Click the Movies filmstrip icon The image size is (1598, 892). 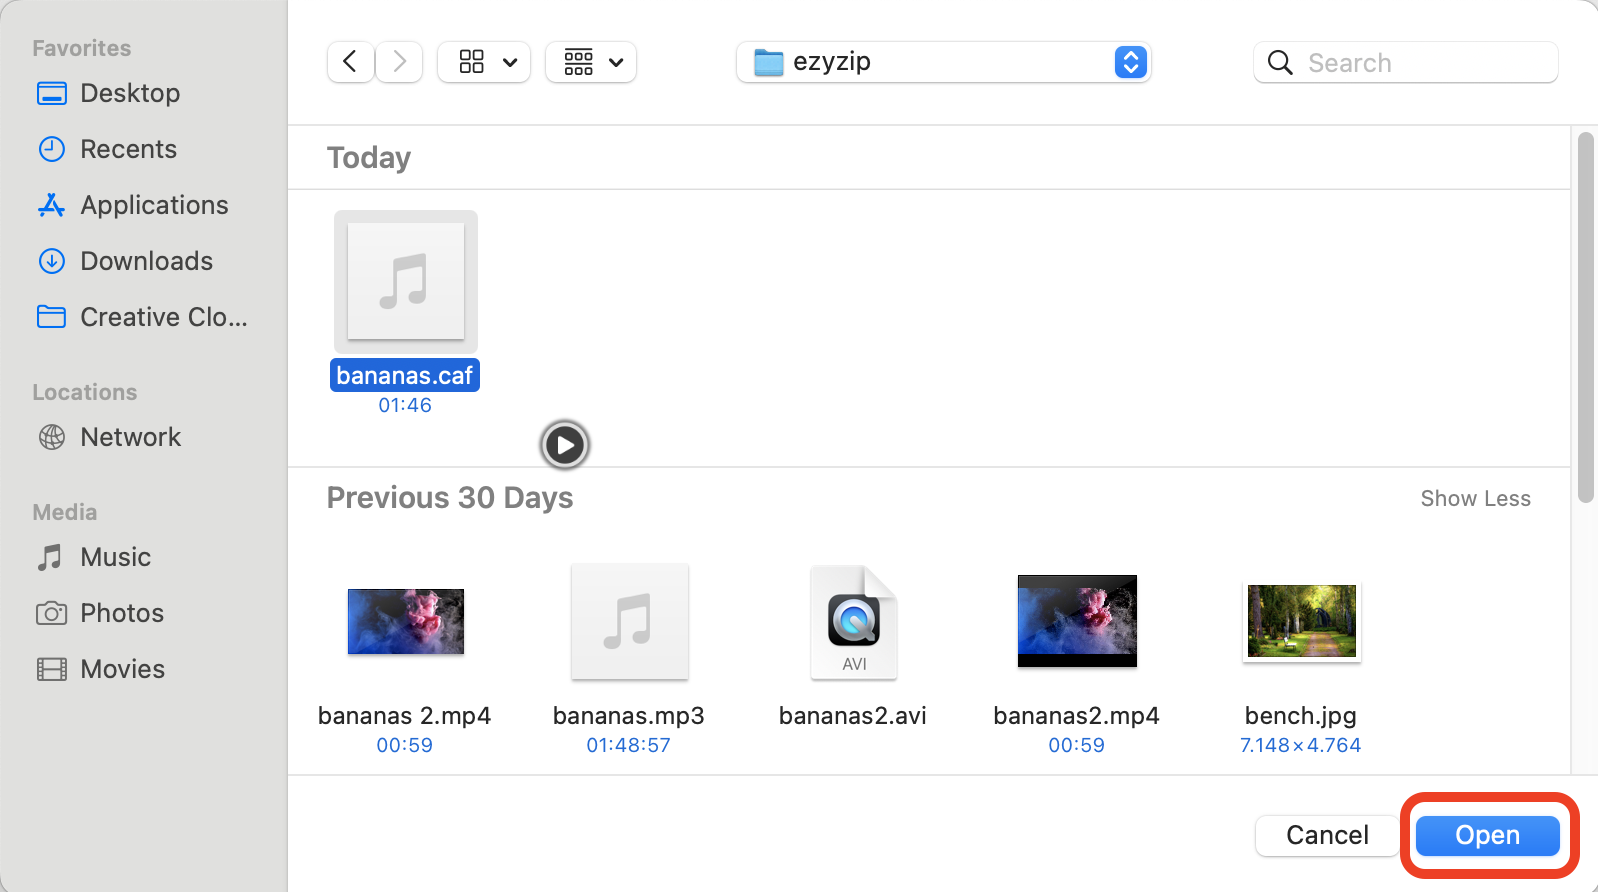tap(52, 669)
